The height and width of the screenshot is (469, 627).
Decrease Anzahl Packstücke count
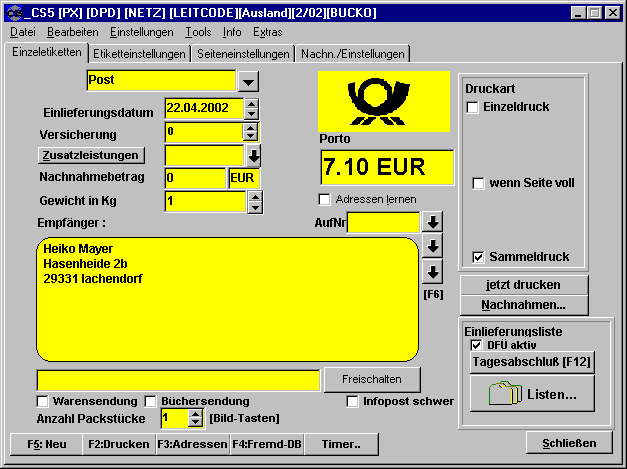coord(195,423)
